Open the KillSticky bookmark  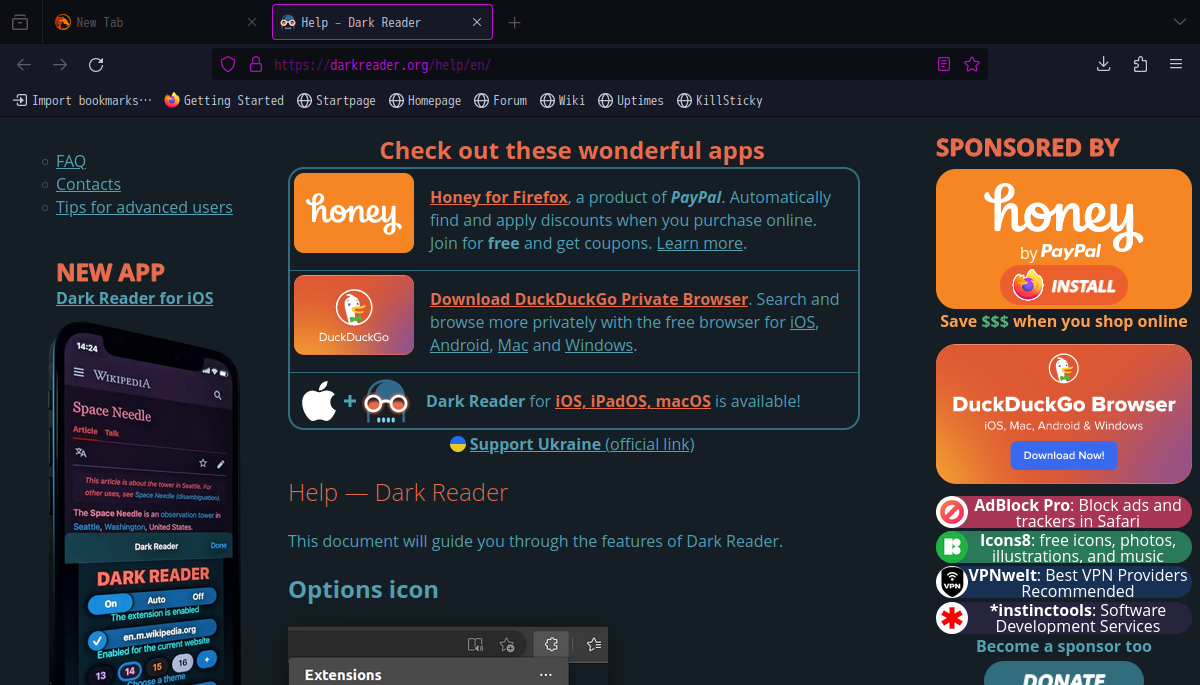click(720, 100)
